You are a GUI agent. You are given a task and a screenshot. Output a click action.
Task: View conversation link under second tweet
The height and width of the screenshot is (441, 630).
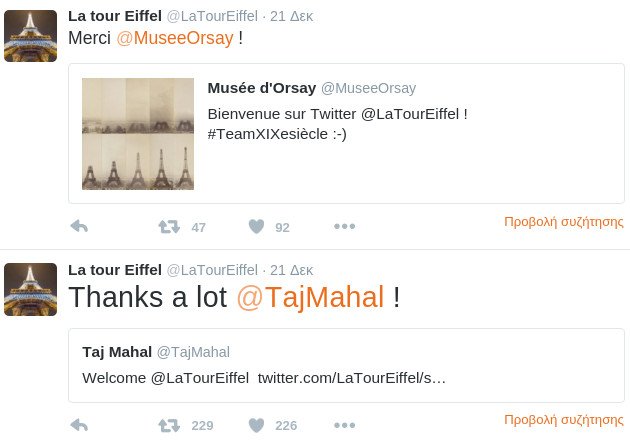563,420
